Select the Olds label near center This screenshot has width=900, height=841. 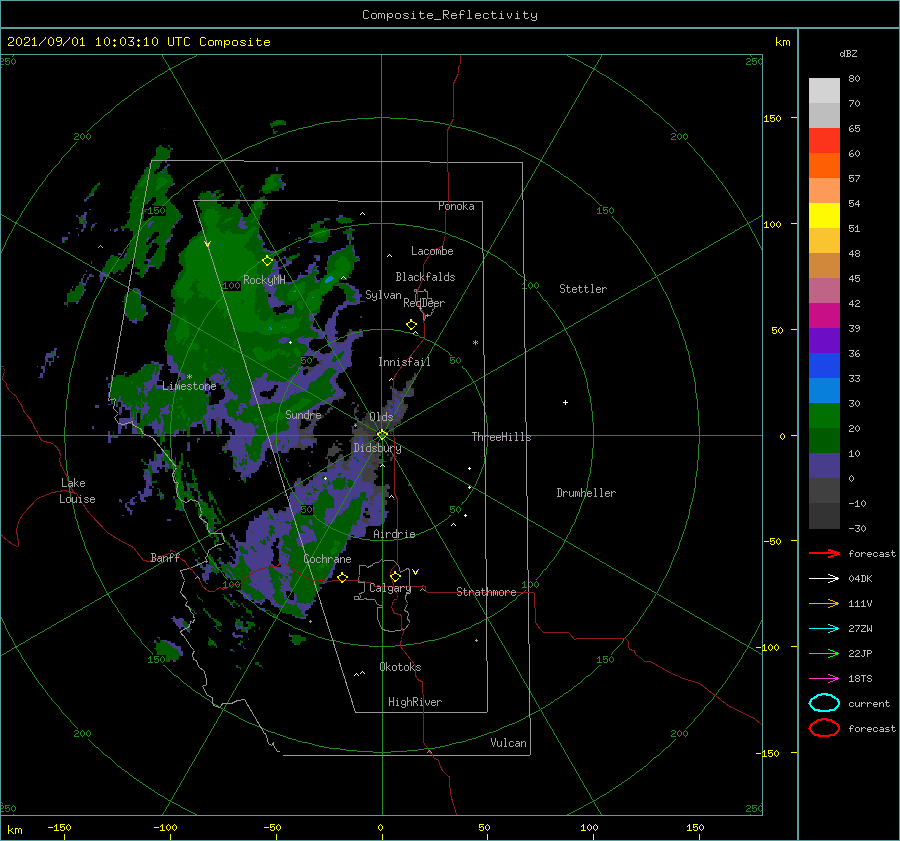(381, 417)
